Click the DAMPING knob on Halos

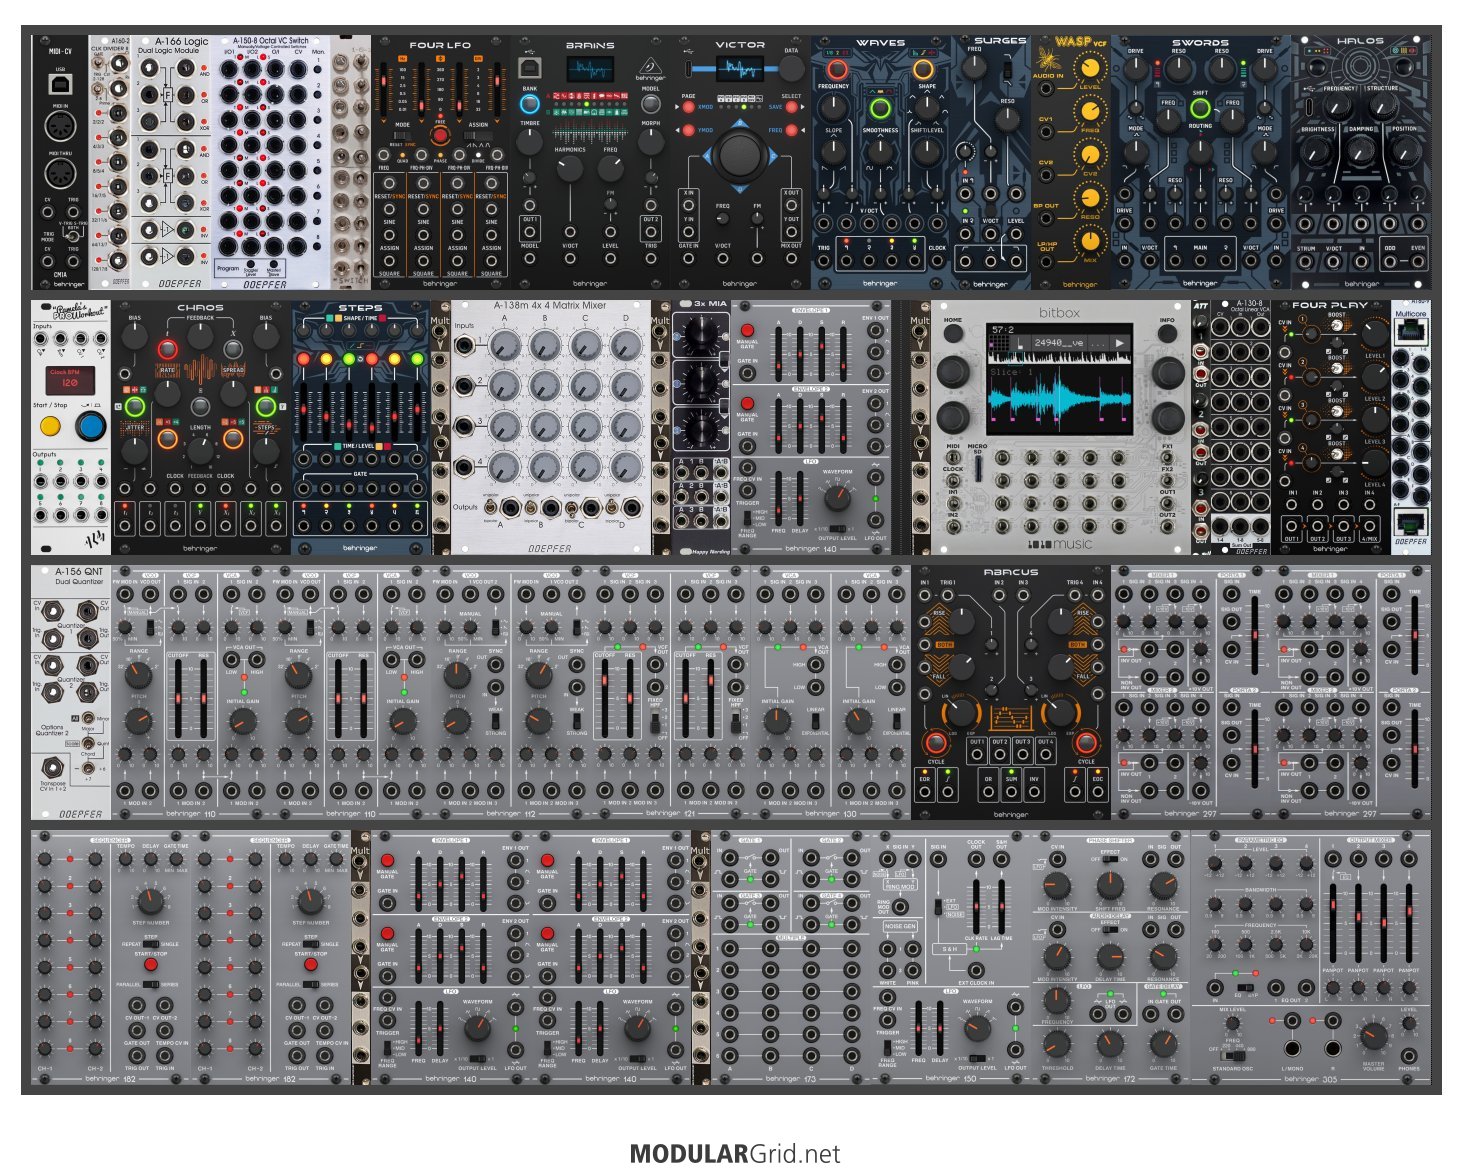click(1361, 150)
